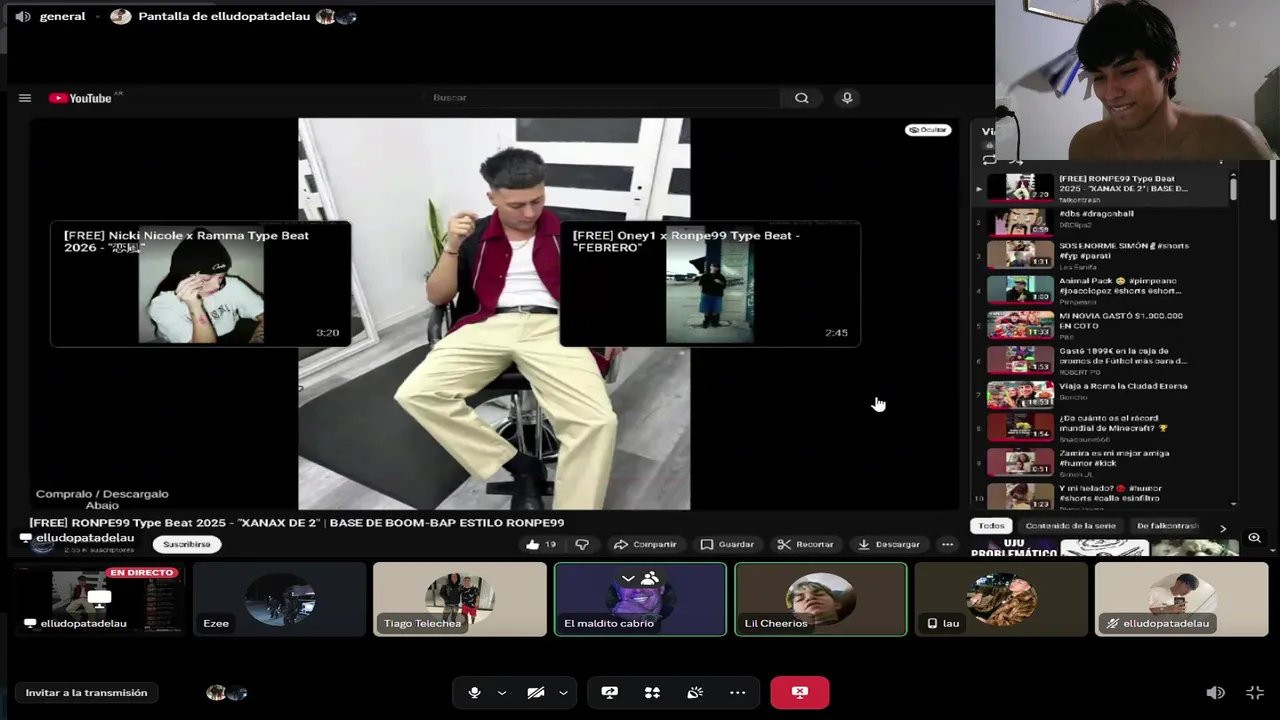Screen dimensions: 1280x720
Task: Open the playlist three-dot menu
Action: (1221, 160)
